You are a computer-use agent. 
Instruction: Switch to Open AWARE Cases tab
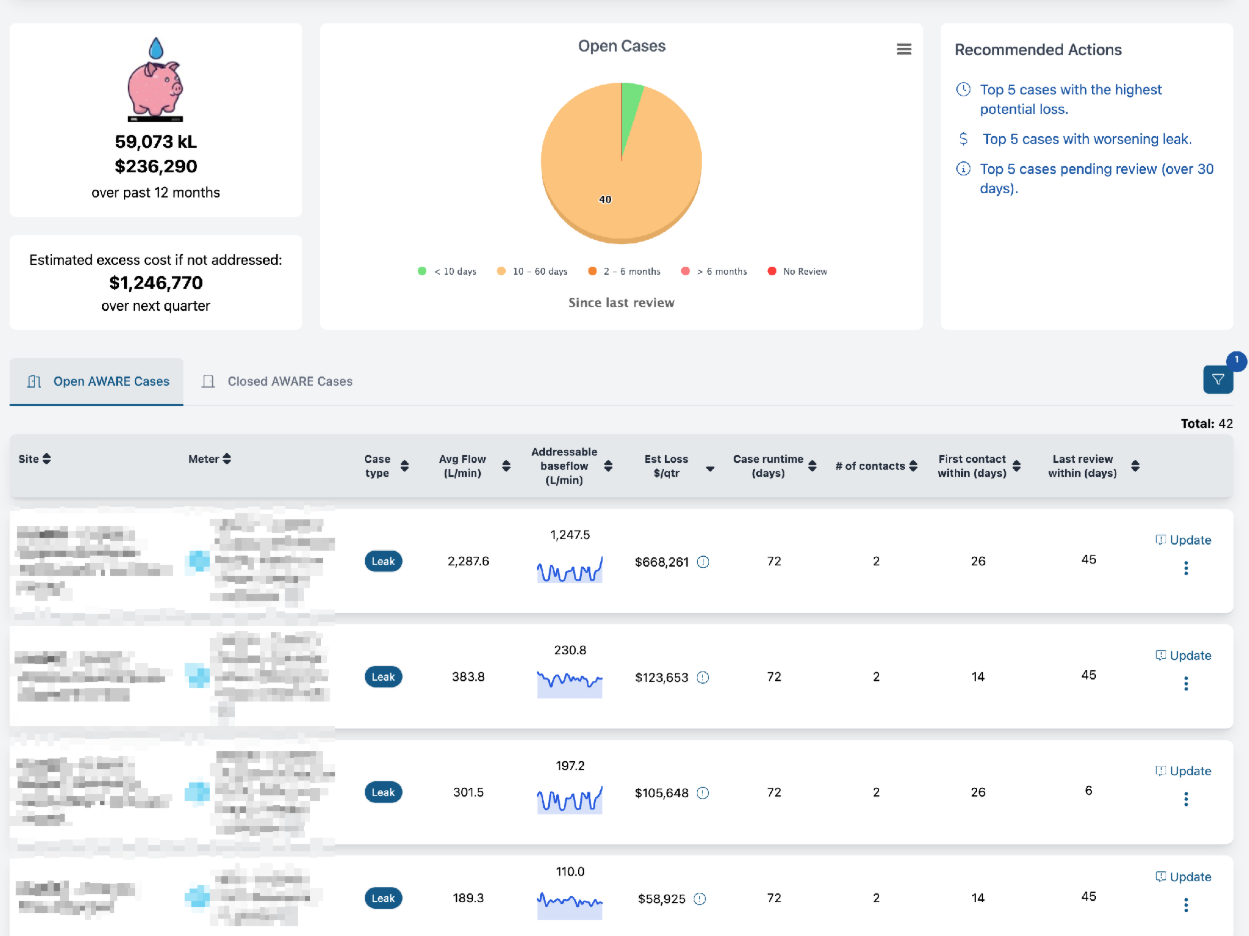point(97,381)
